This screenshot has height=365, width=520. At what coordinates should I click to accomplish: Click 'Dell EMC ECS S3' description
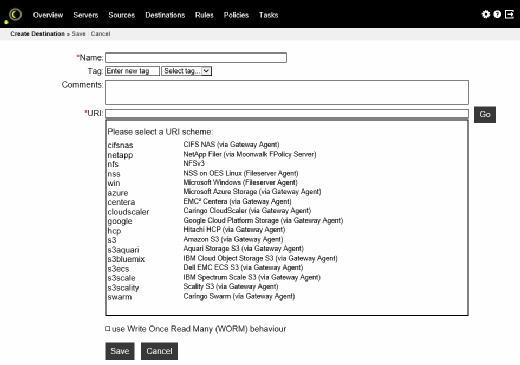243,268
